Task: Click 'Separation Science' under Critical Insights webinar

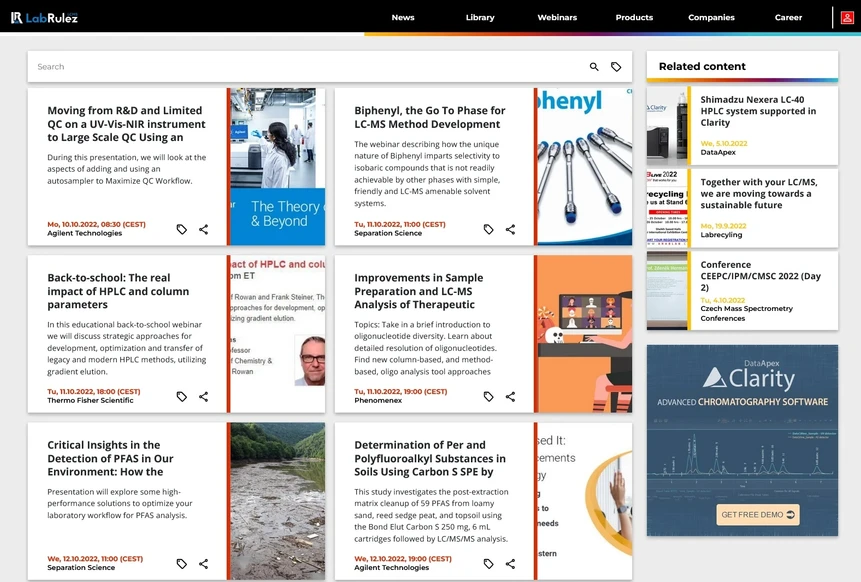Action: [x=81, y=568]
